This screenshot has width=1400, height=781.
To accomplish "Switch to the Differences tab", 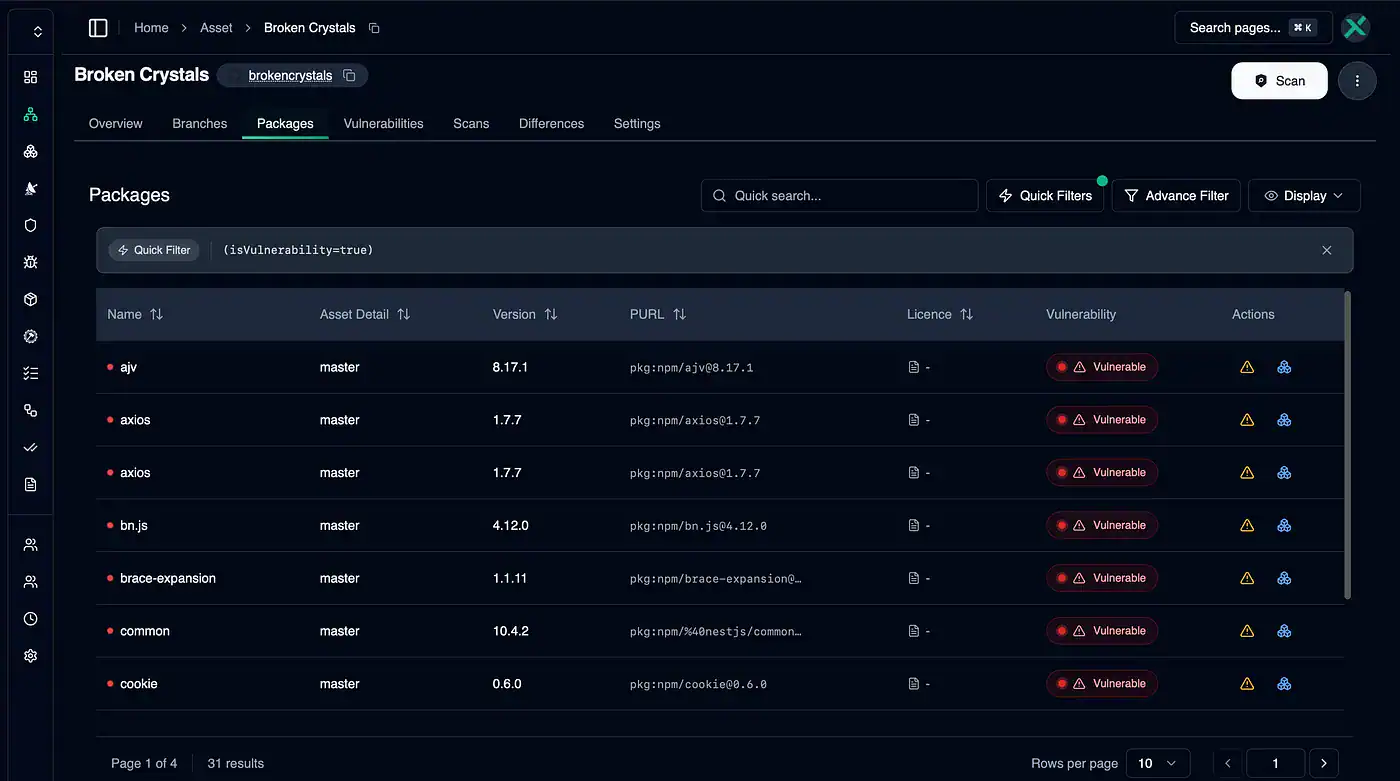I will click(x=551, y=124).
